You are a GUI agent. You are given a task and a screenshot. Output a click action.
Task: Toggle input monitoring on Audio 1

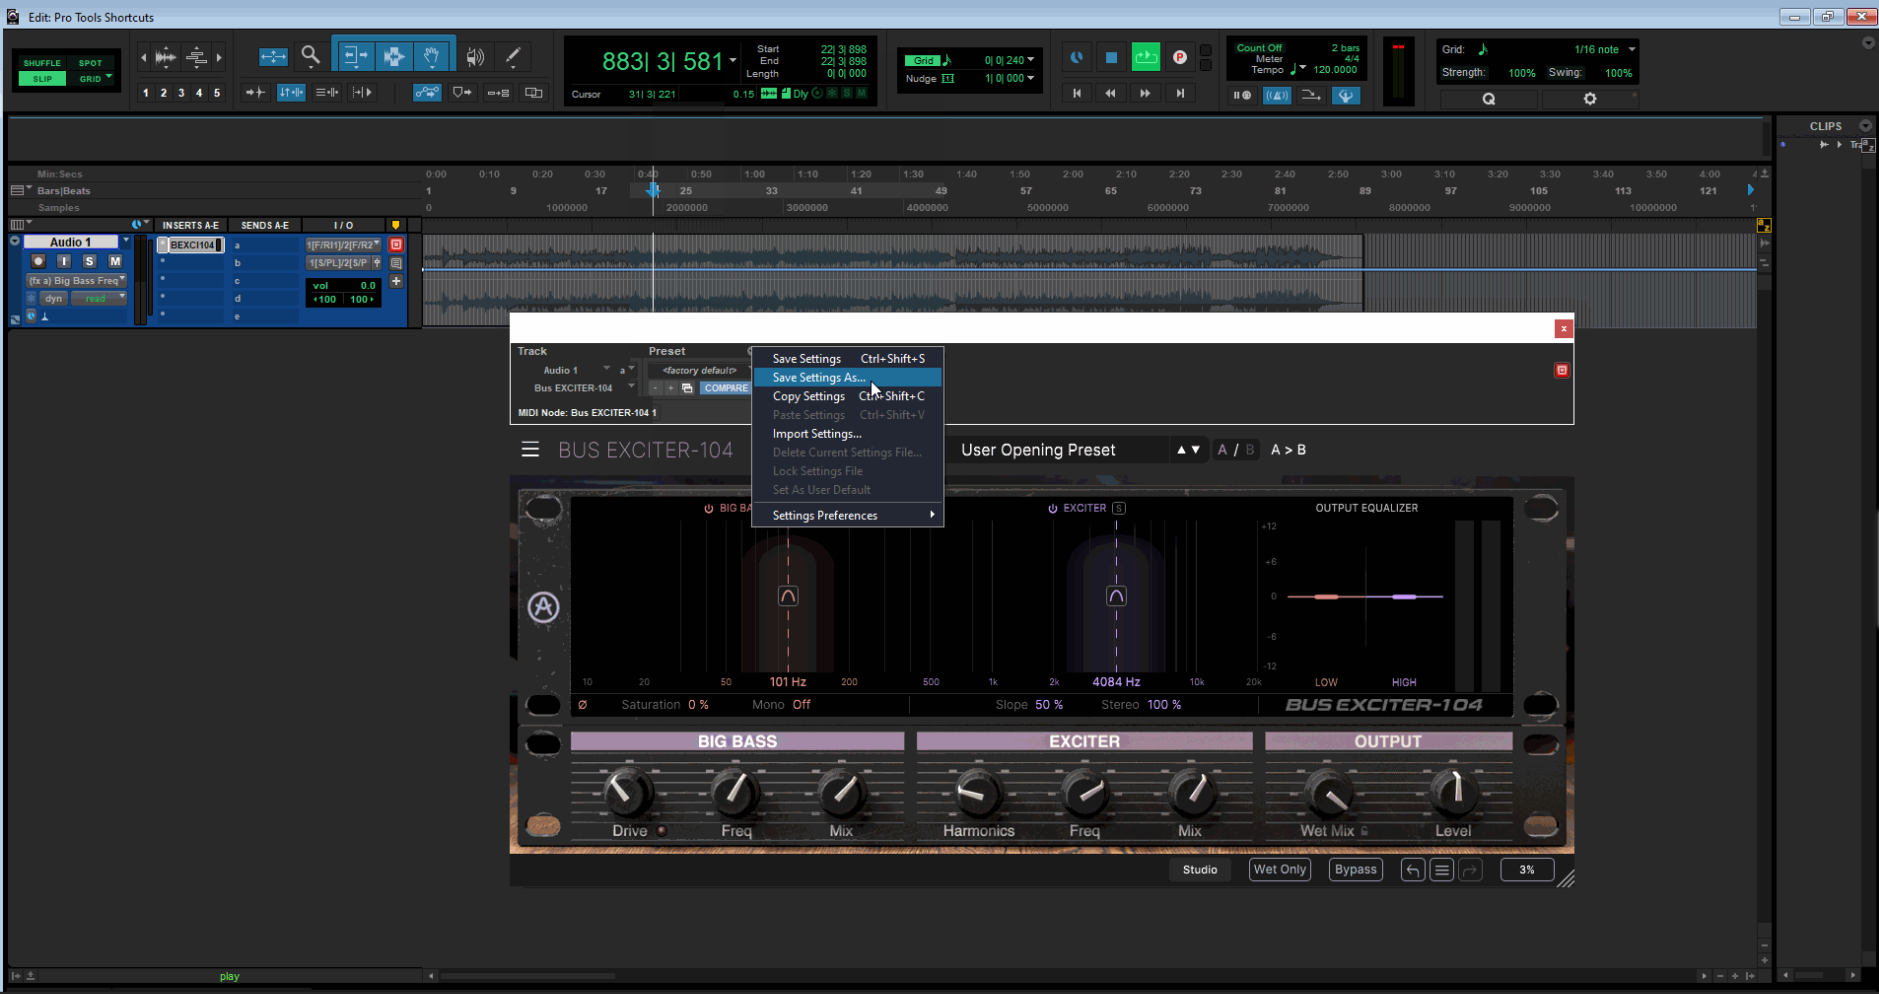pyautogui.click(x=64, y=261)
